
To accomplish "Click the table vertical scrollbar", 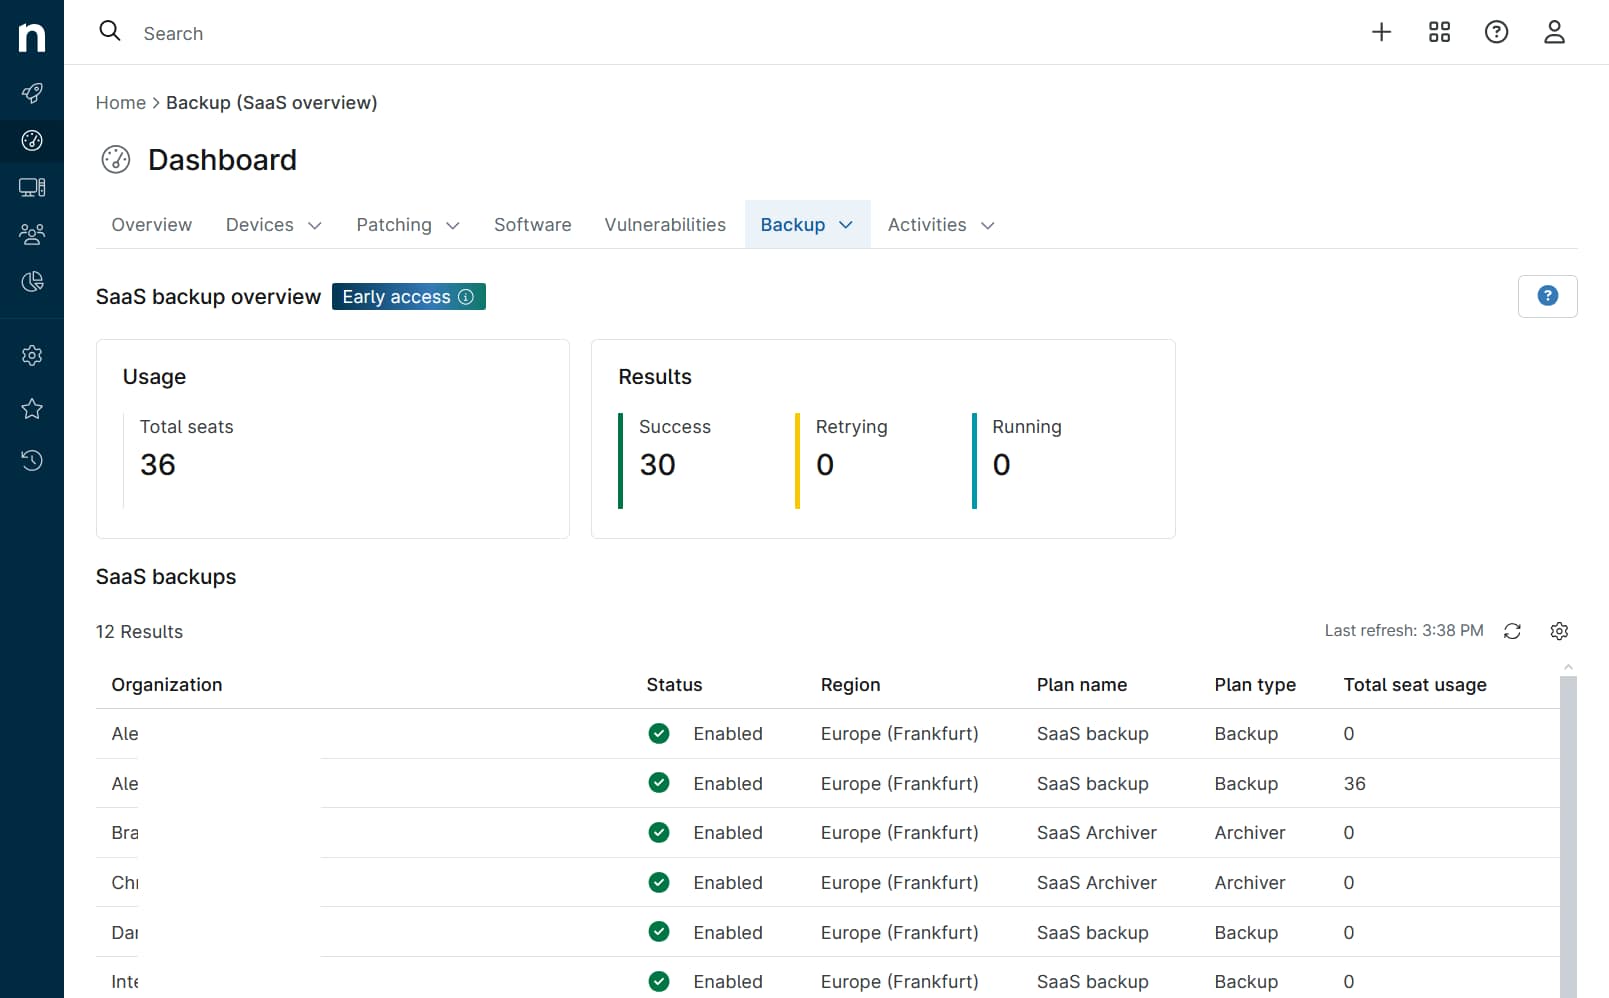I will click(x=1568, y=830).
